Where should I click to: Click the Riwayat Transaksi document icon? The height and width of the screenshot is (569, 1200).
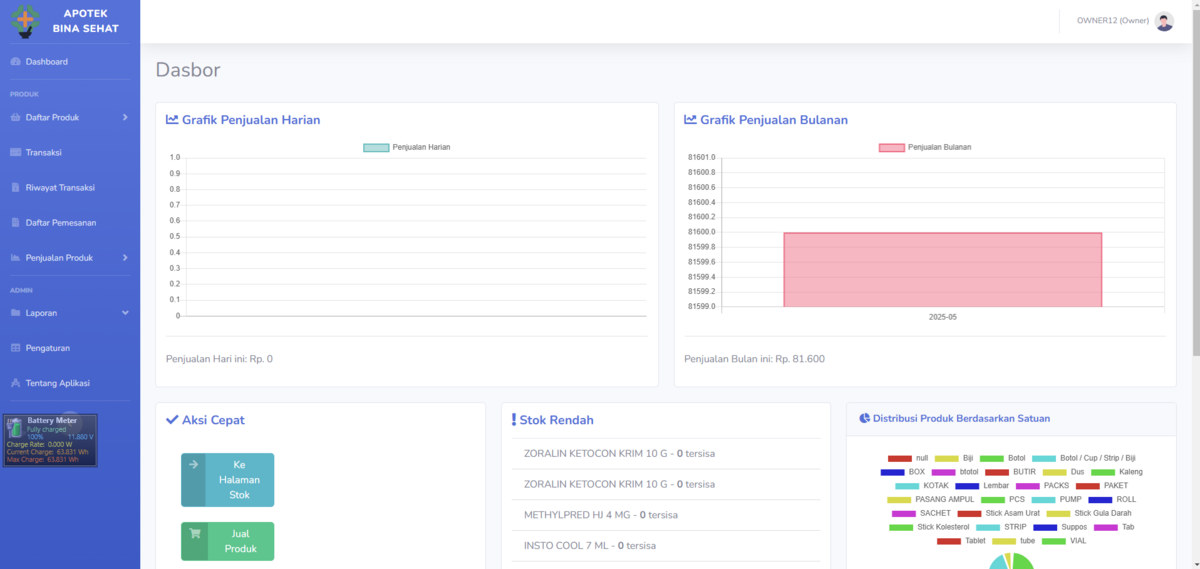click(15, 187)
